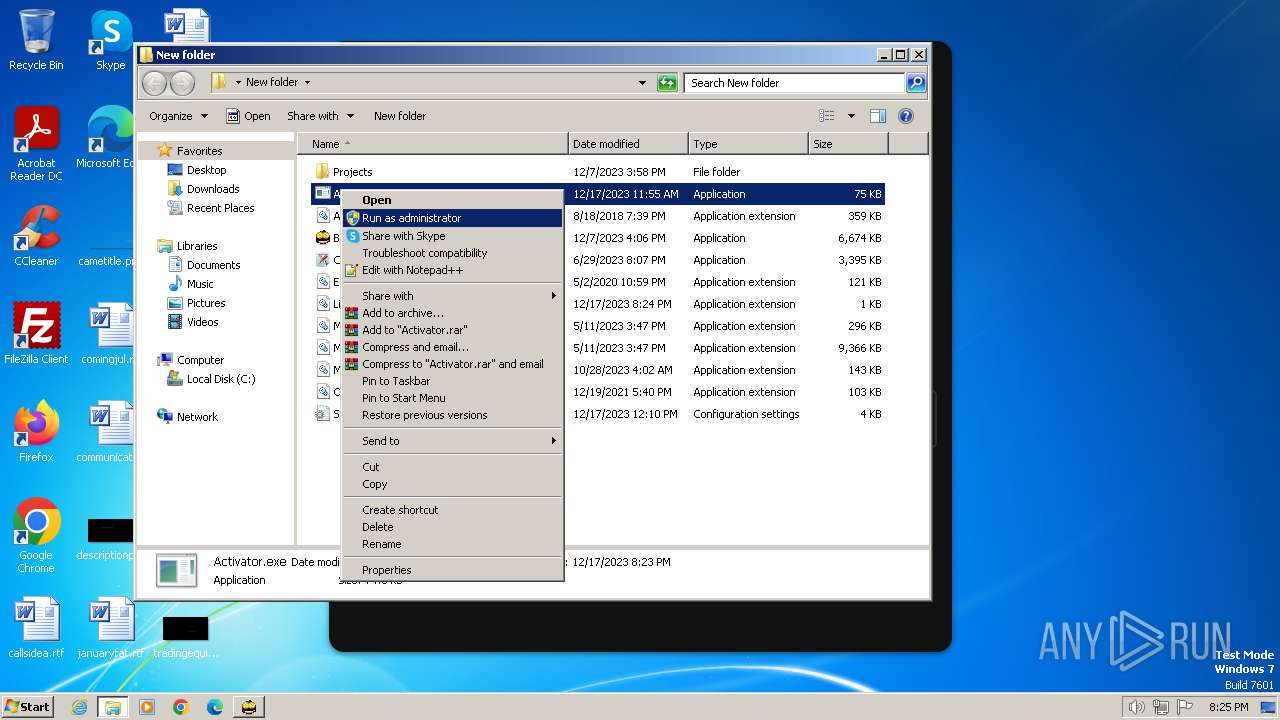Screen dimensions: 1280x720
Task: Sort by the Type column header
Action: click(x=748, y=144)
